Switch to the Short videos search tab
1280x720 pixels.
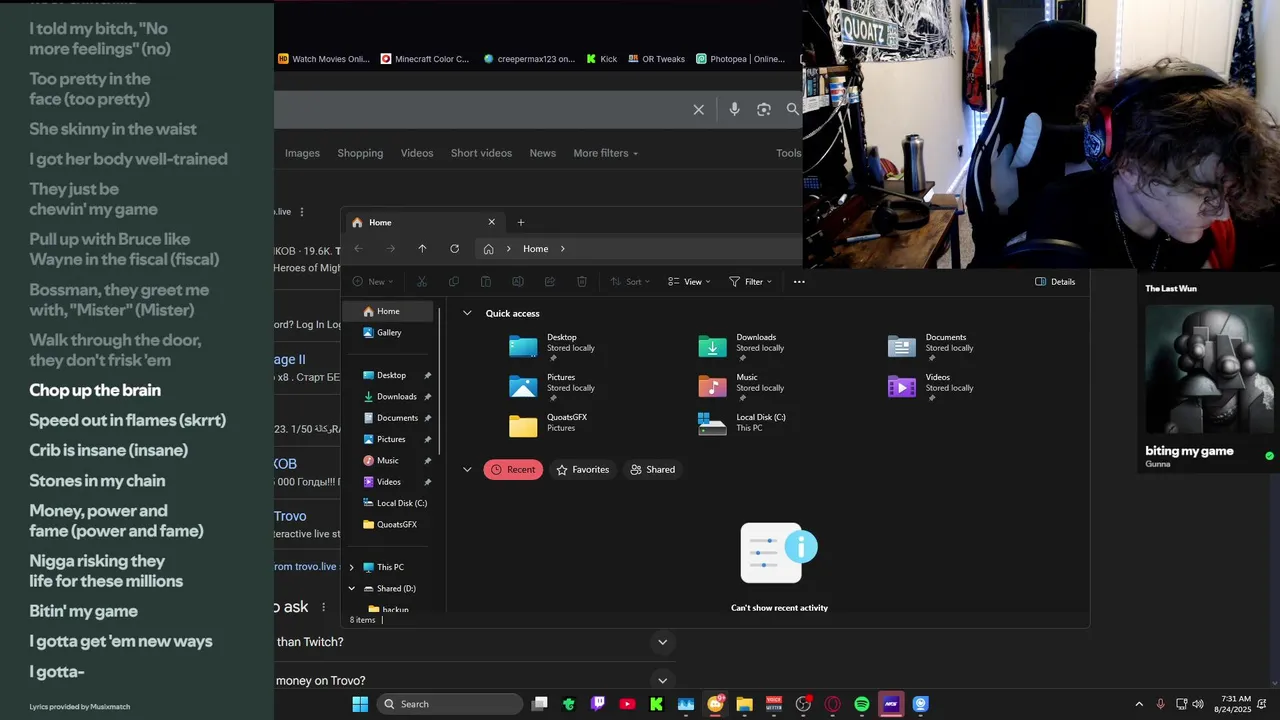tap(481, 153)
